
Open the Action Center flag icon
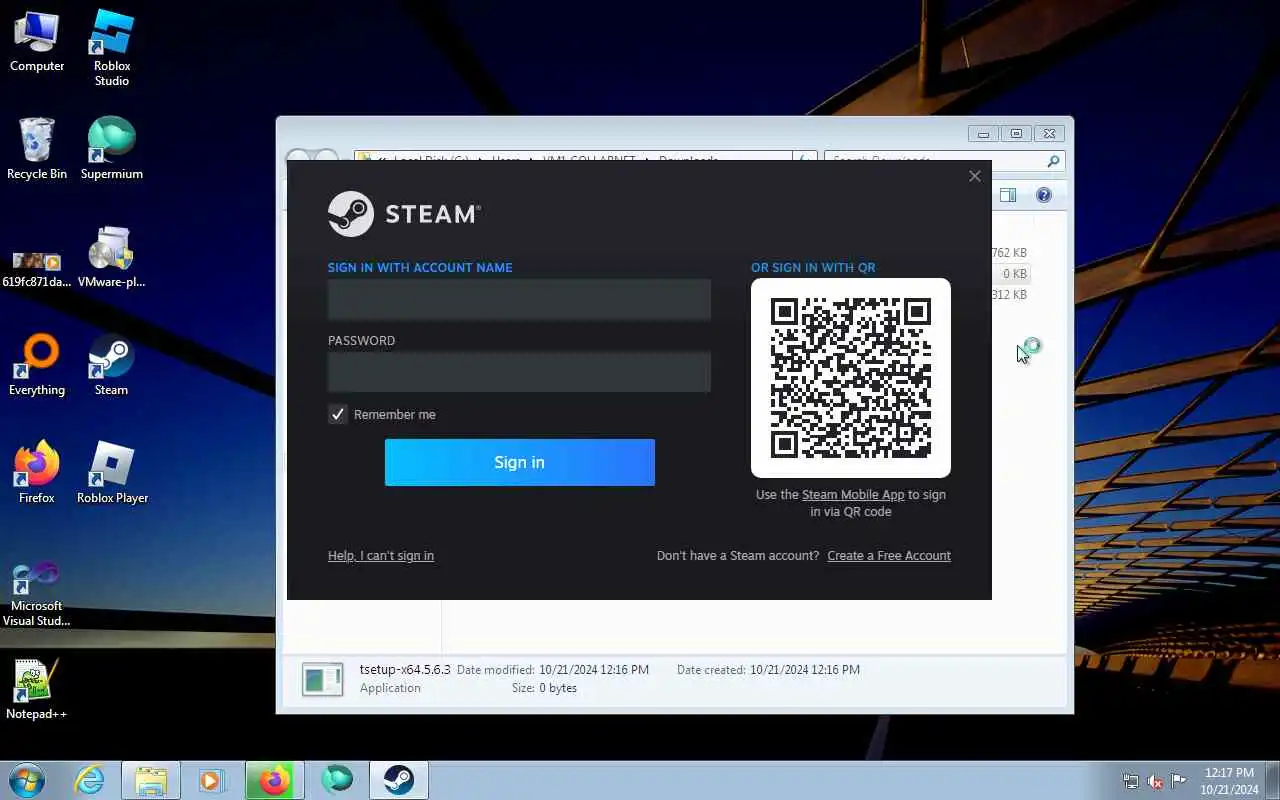(x=1179, y=781)
